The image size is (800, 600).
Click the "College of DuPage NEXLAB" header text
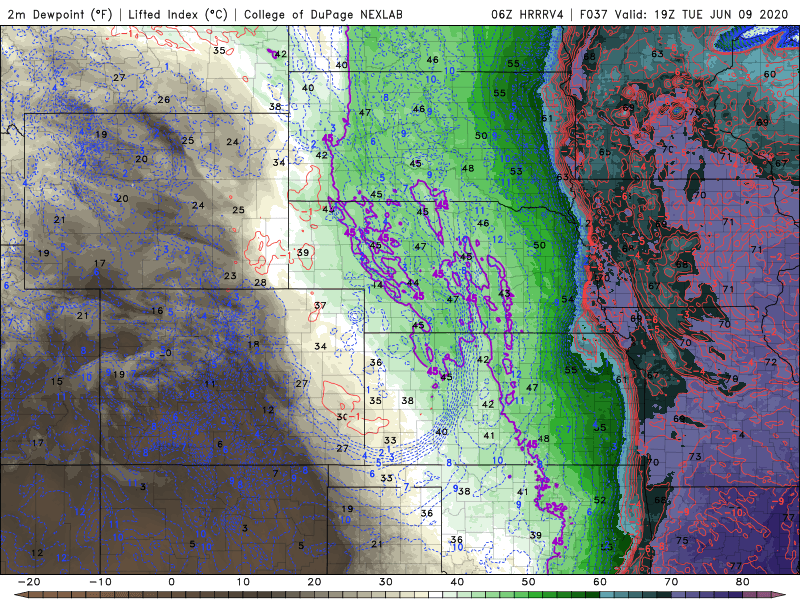[323, 14]
